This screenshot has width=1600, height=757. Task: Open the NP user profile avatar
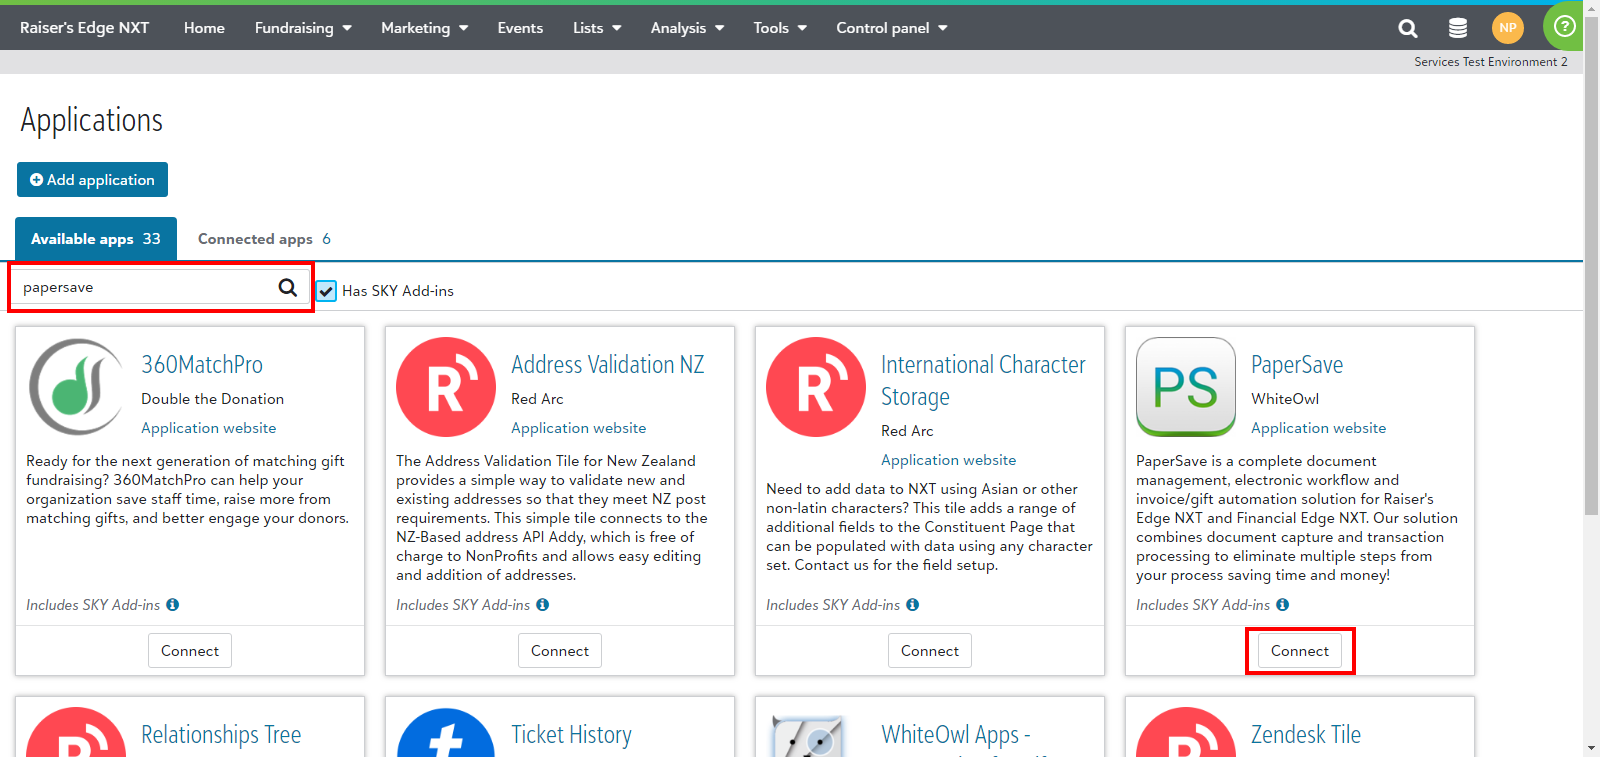1507,28
